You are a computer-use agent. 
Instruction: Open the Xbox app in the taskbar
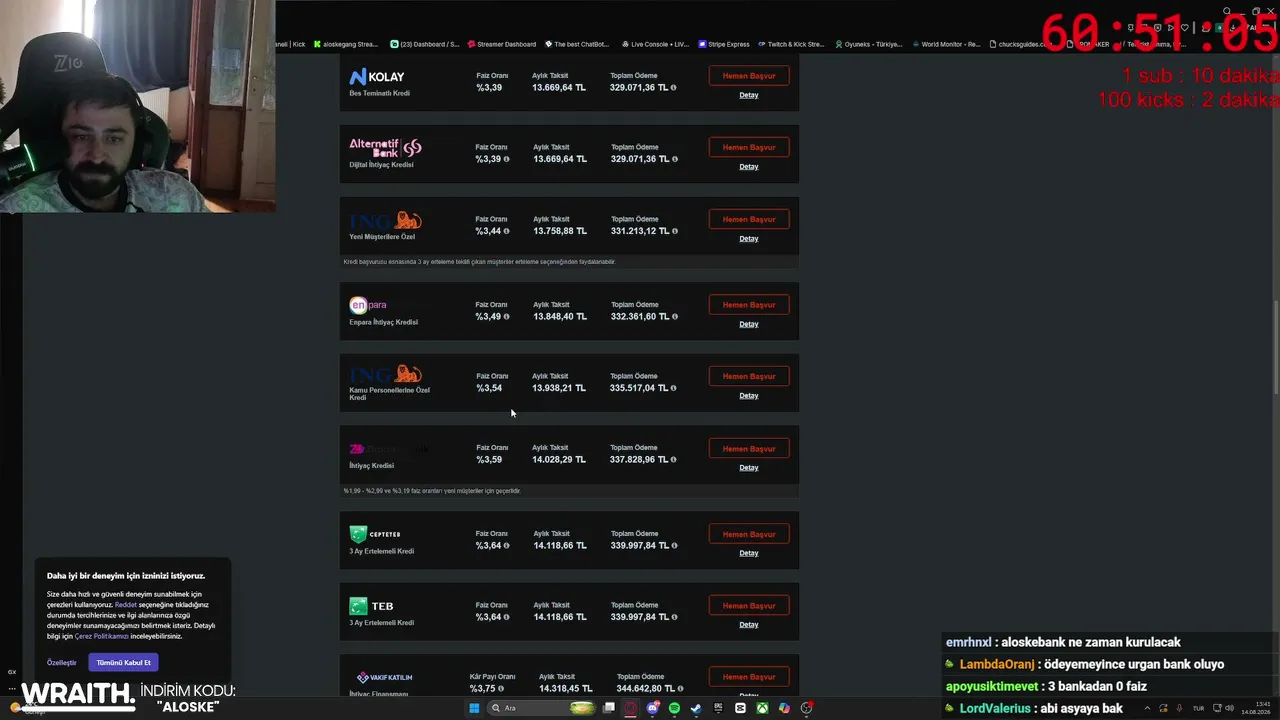click(762, 708)
